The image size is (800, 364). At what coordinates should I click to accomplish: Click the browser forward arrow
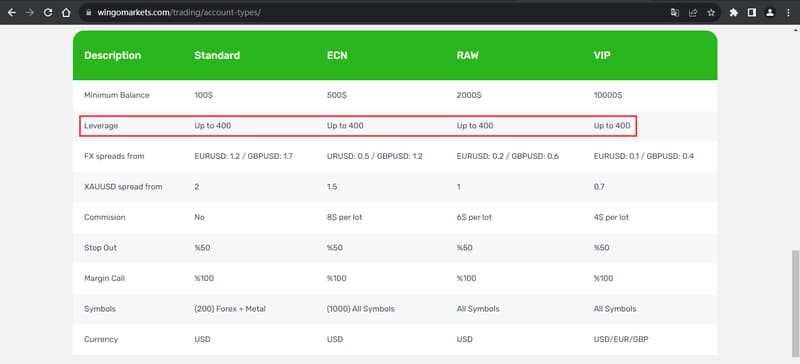coord(30,13)
